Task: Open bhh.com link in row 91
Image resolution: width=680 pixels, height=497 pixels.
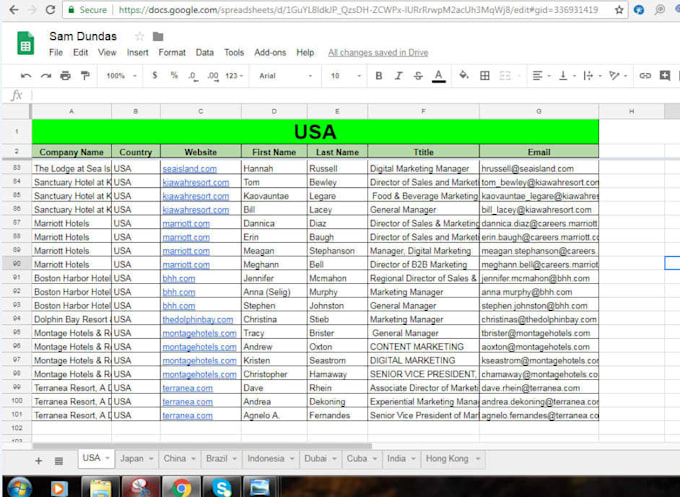Action: point(179,278)
